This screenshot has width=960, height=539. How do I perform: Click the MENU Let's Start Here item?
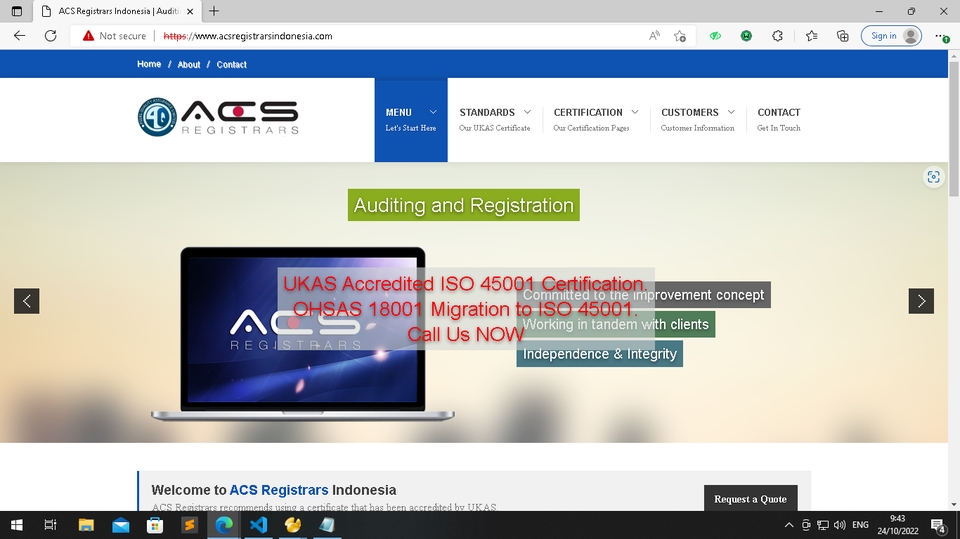[411, 120]
